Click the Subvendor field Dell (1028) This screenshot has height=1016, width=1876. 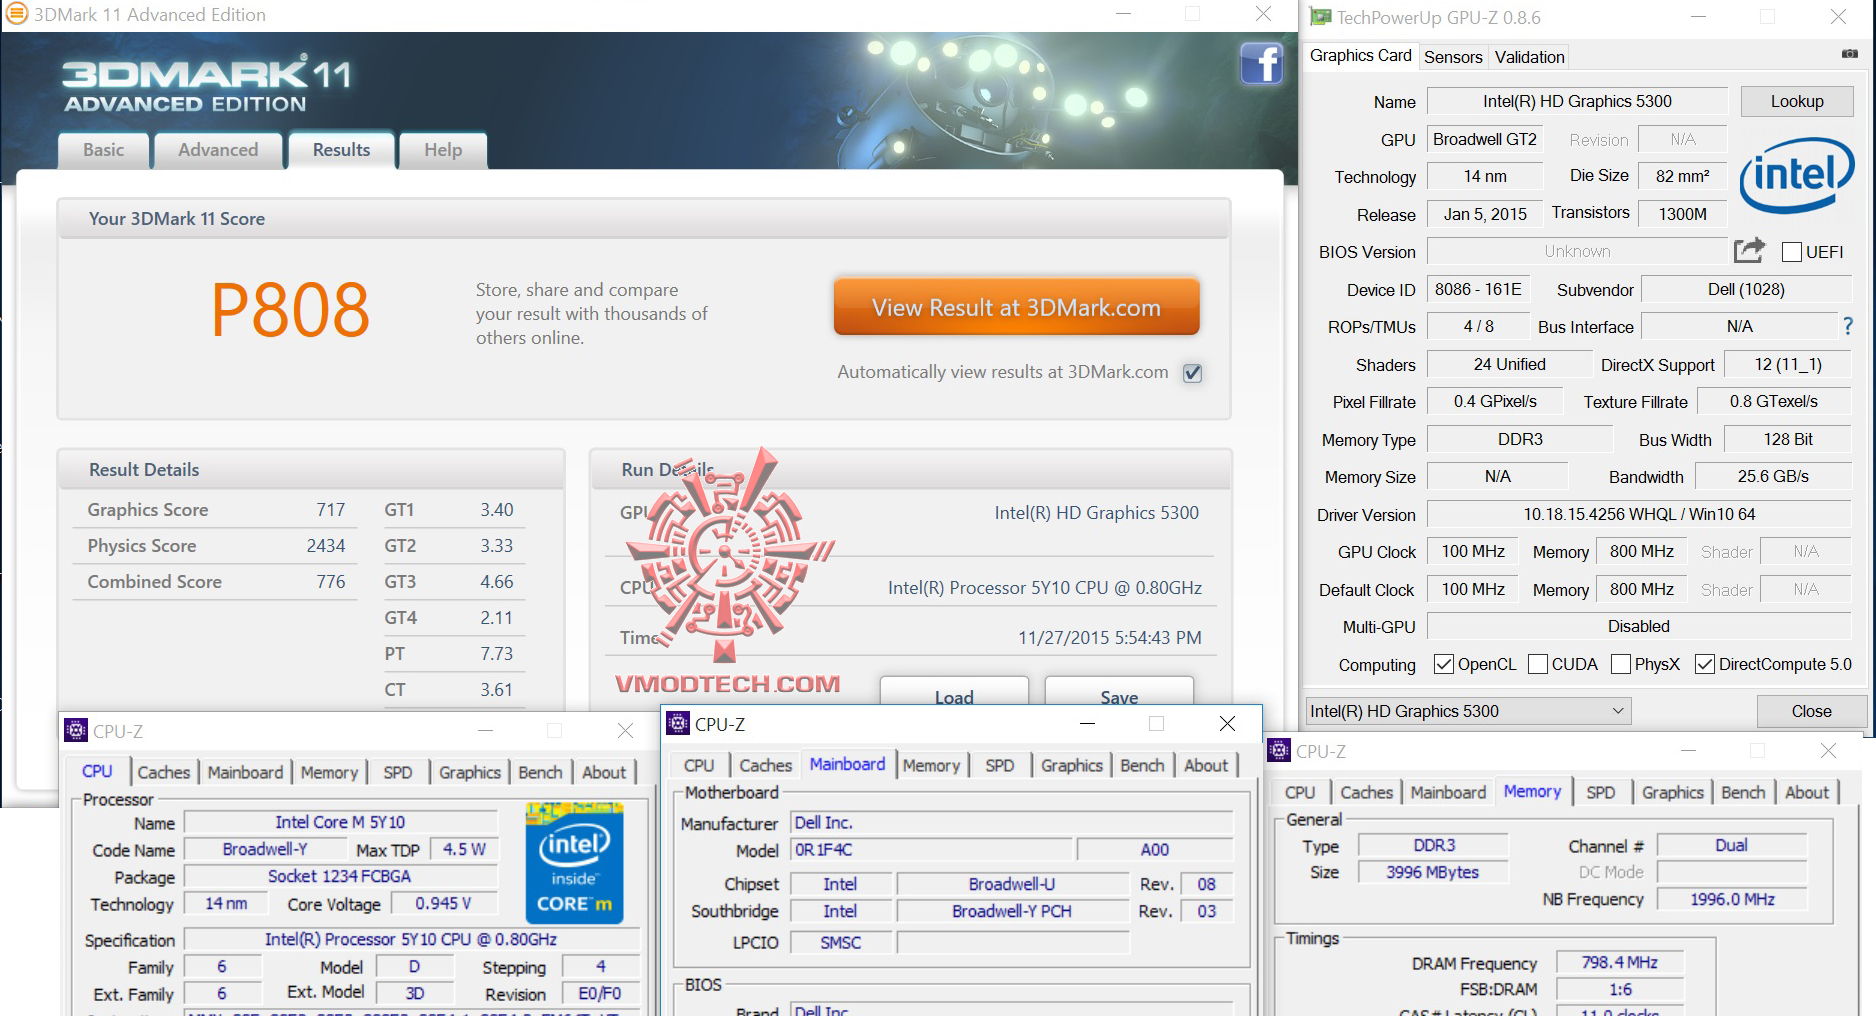point(1747,289)
